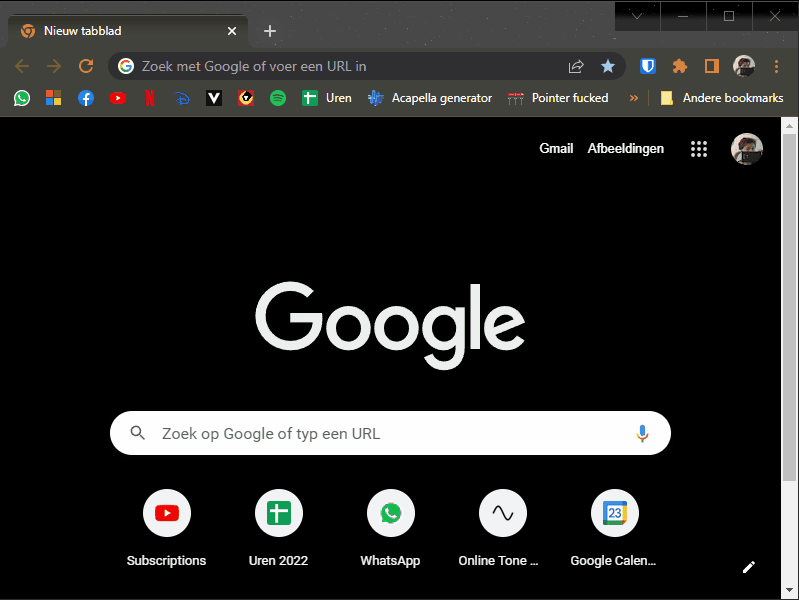Open the Afbeeldingen link
Screen dimensions: 799x600
pos(625,149)
